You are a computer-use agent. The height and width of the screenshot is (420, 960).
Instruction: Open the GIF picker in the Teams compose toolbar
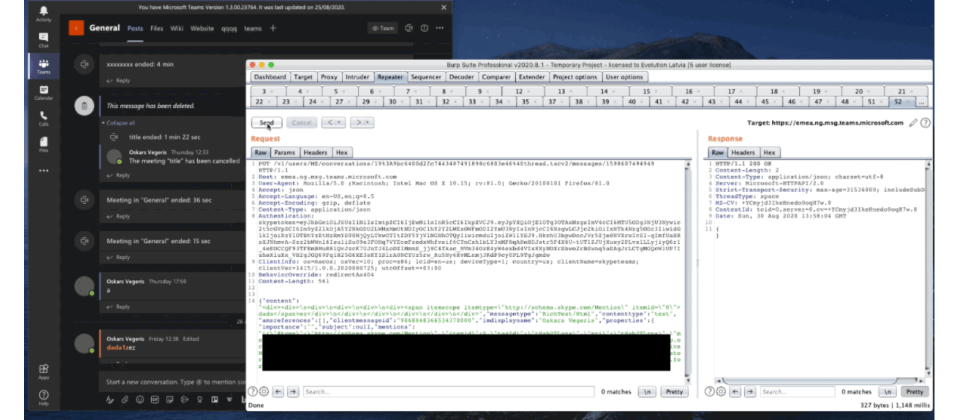(x=155, y=400)
